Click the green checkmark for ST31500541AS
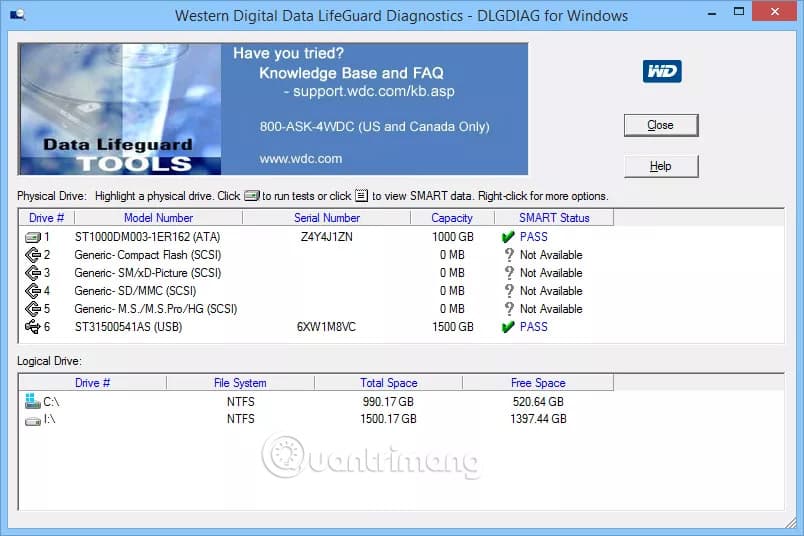The image size is (804, 536). point(508,327)
